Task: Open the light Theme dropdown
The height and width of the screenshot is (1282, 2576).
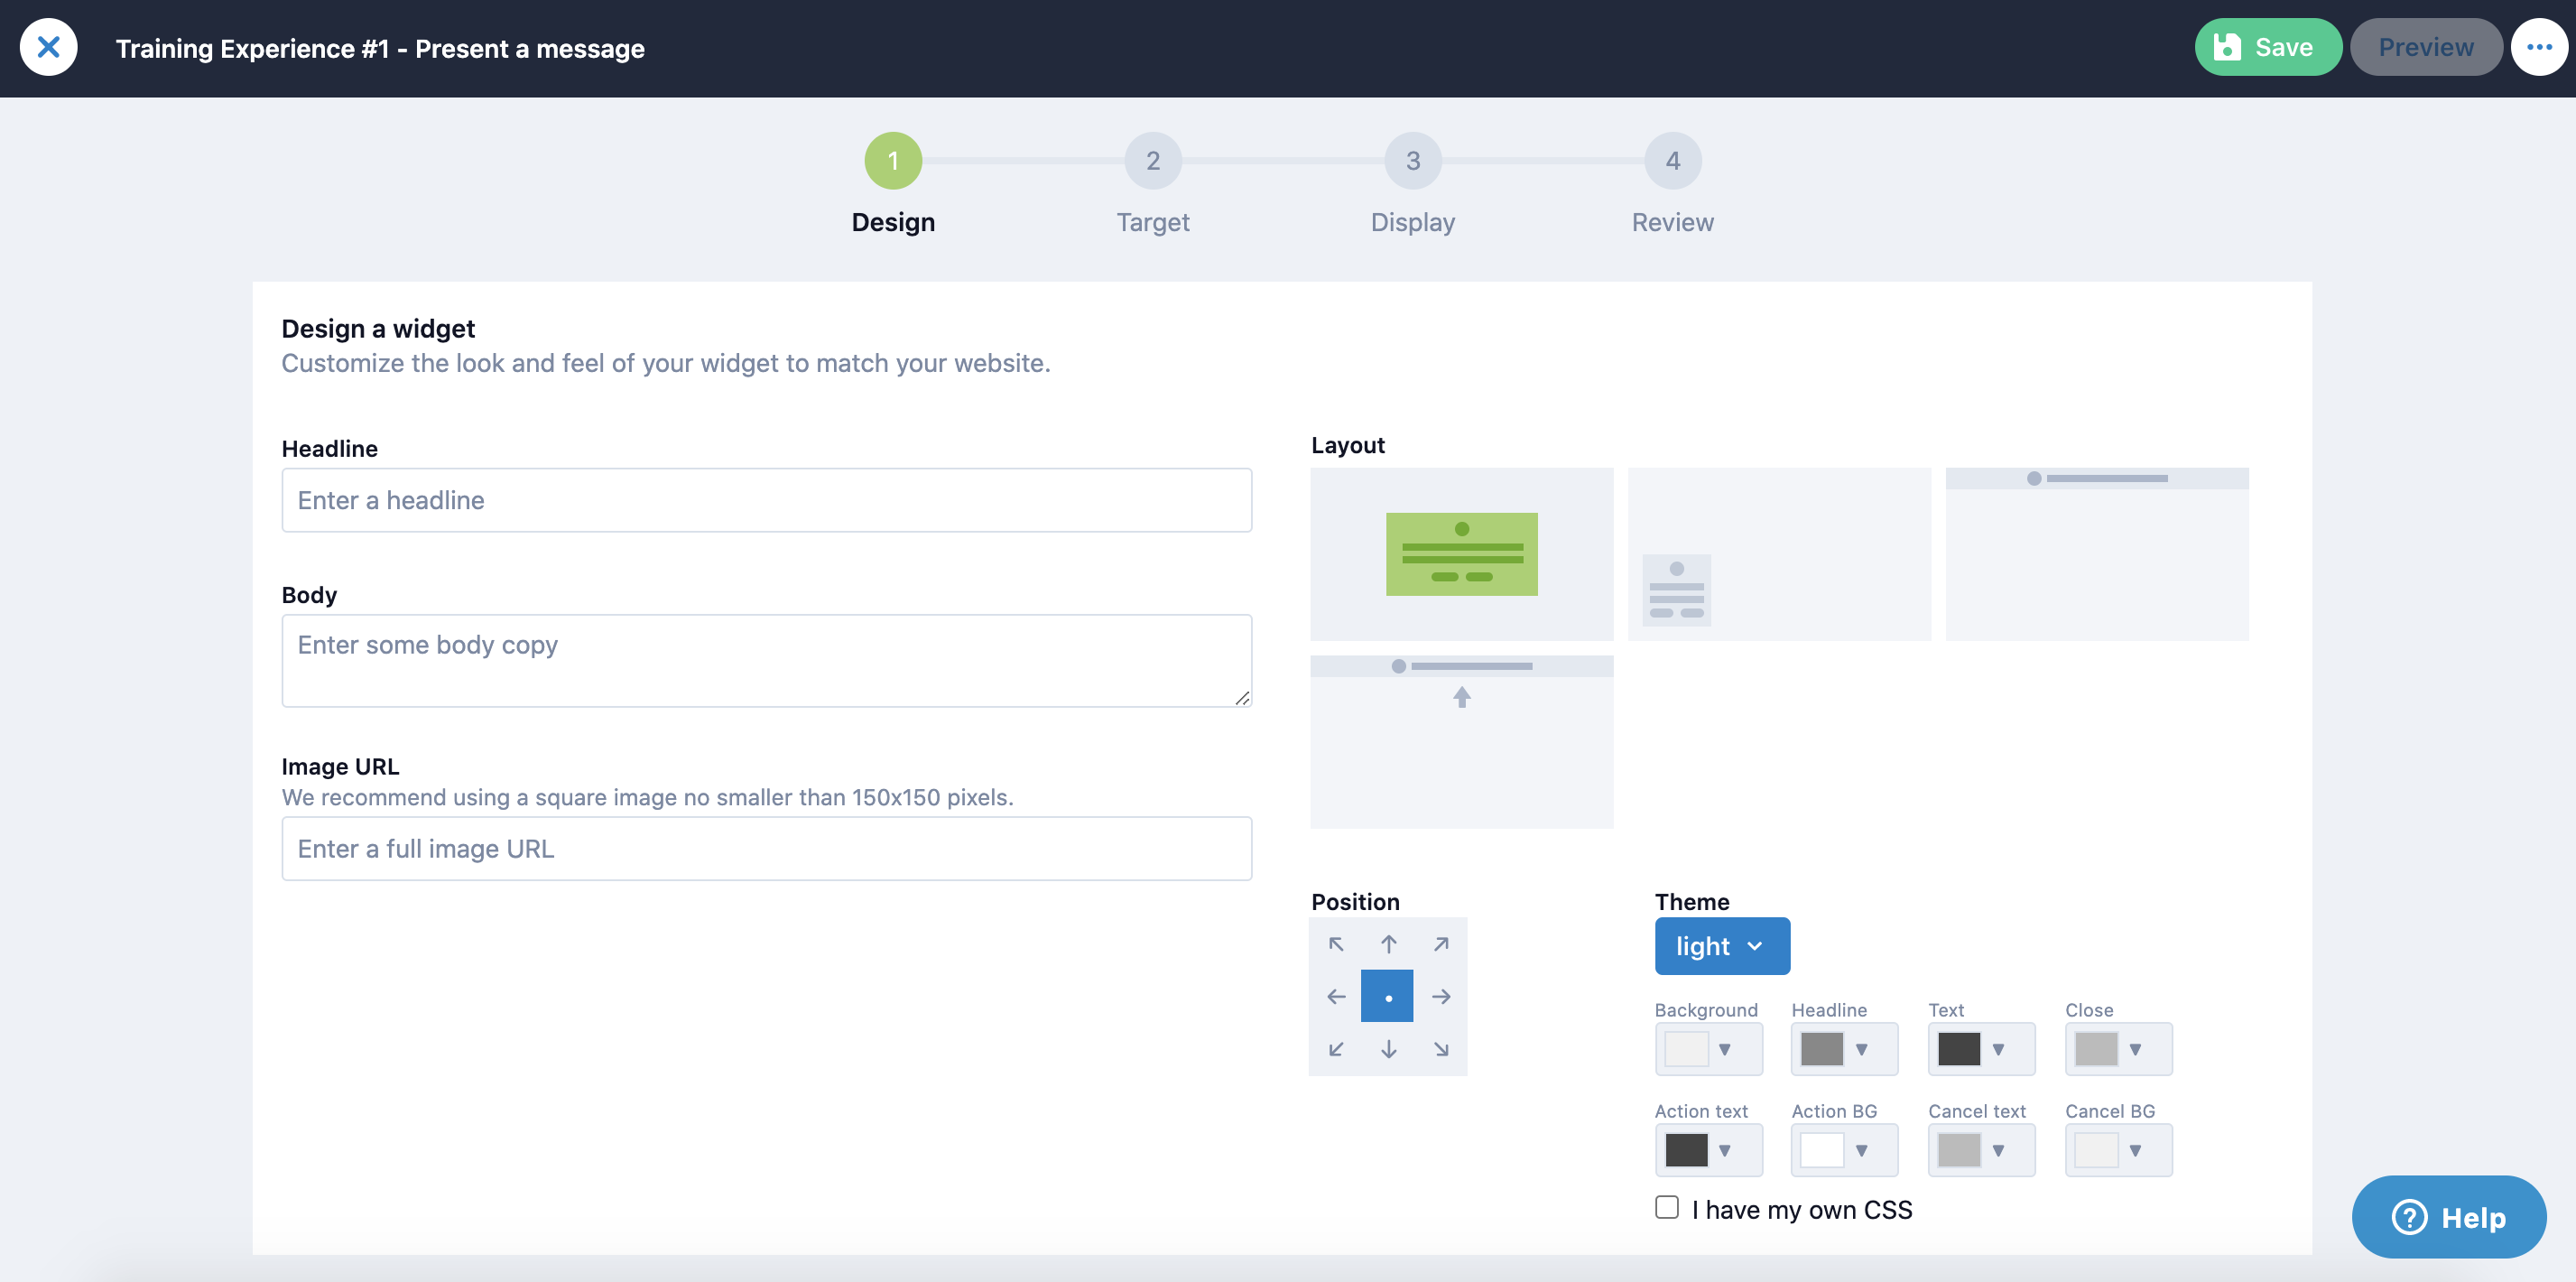Action: click(x=1721, y=946)
